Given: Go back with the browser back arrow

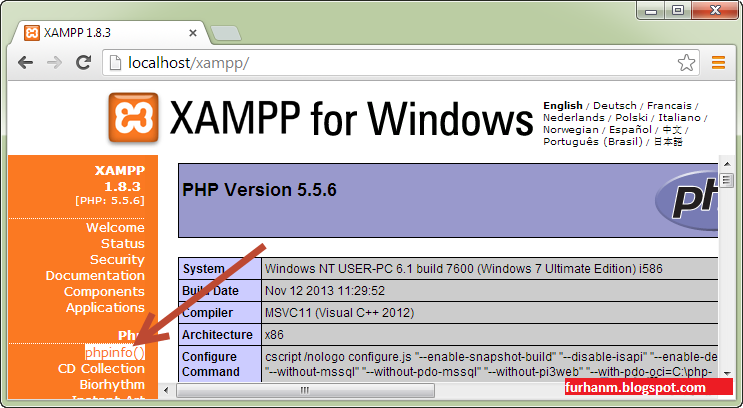Looking at the screenshot, I should (x=26, y=63).
